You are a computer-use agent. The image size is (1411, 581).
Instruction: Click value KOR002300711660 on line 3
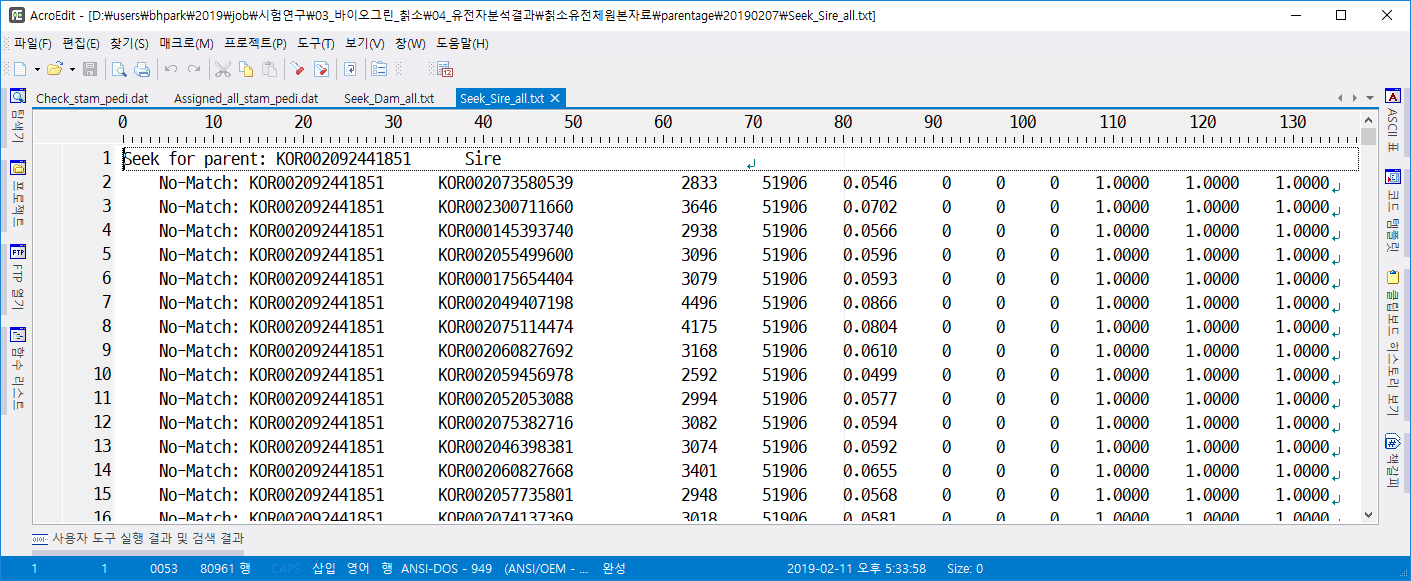pos(506,207)
